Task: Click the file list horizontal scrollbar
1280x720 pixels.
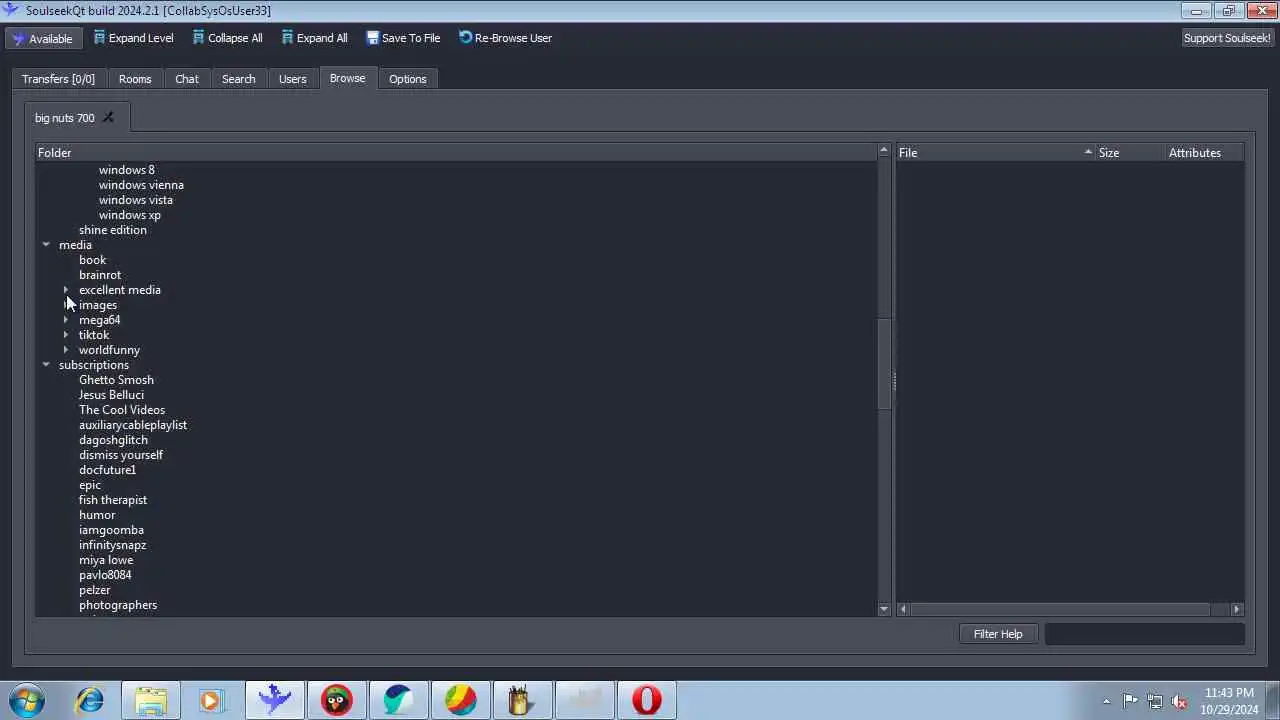Action: pyautogui.click(x=1060, y=609)
